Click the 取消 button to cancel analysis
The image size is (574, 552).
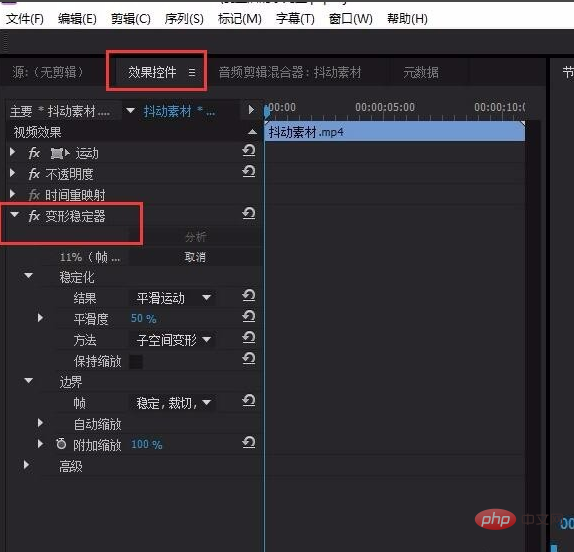195,257
